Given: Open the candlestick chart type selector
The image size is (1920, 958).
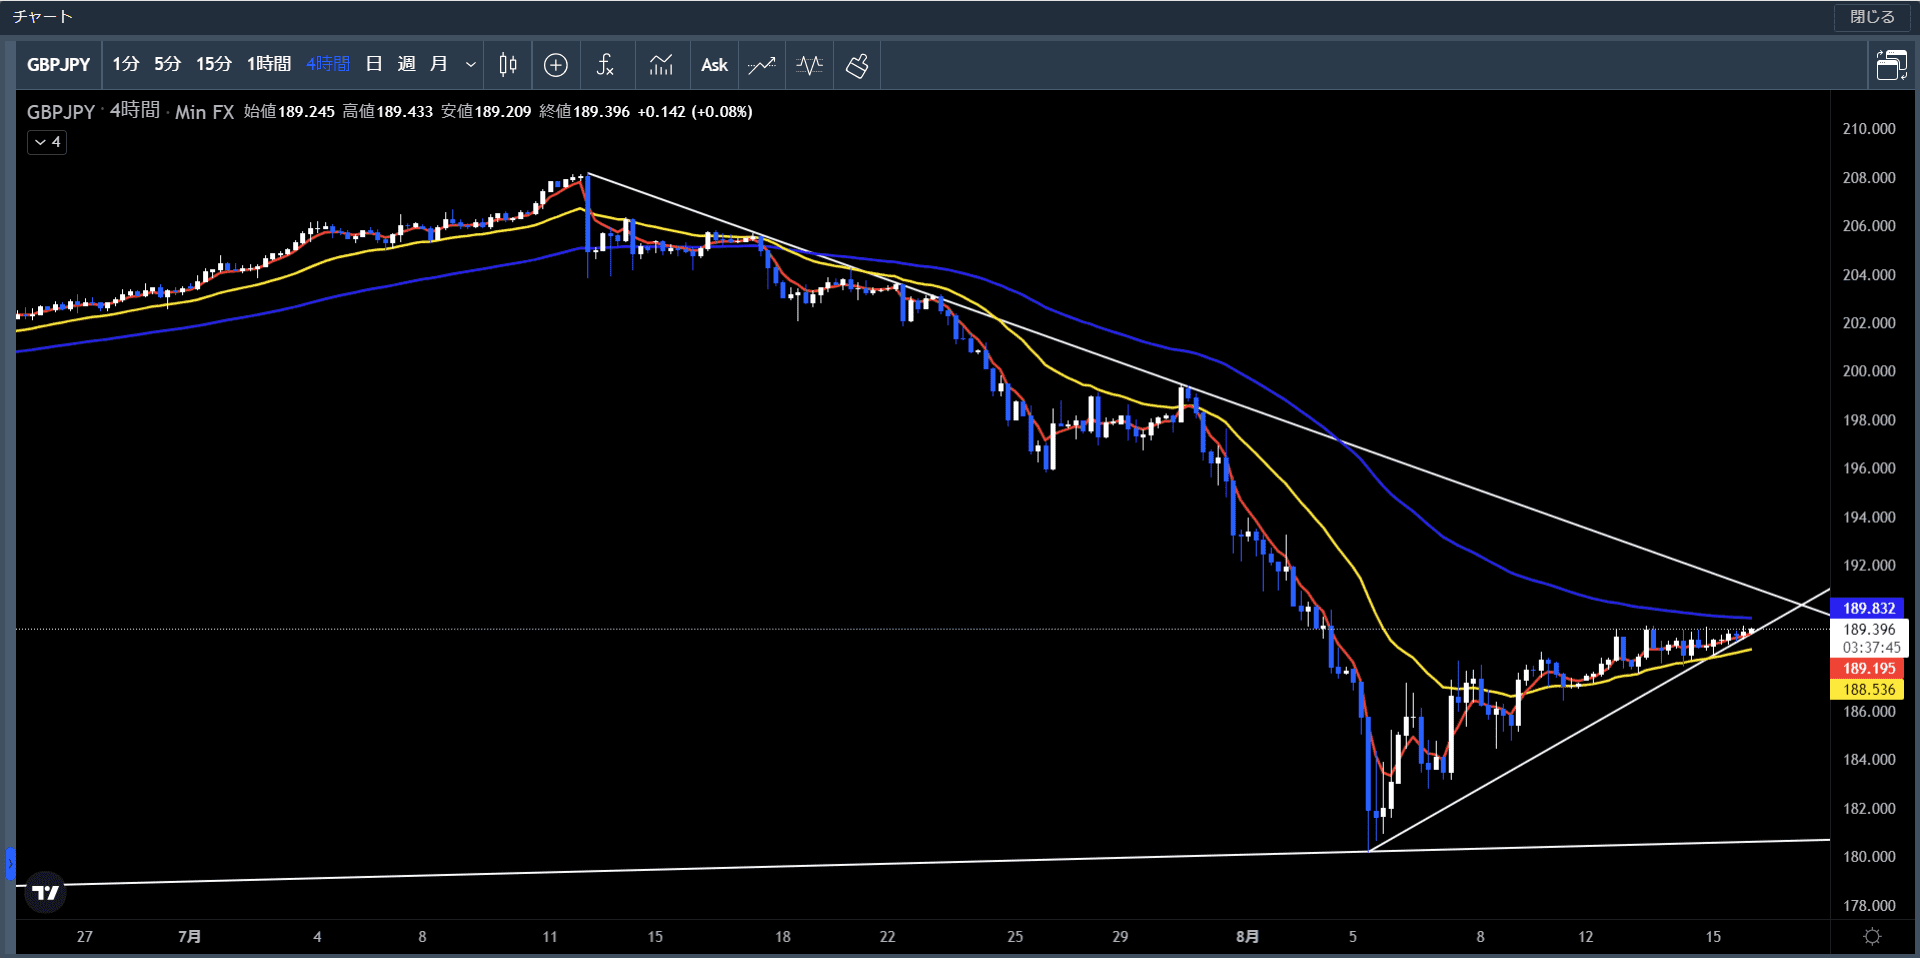Looking at the screenshot, I should pyautogui.click(x=508, y=65).
